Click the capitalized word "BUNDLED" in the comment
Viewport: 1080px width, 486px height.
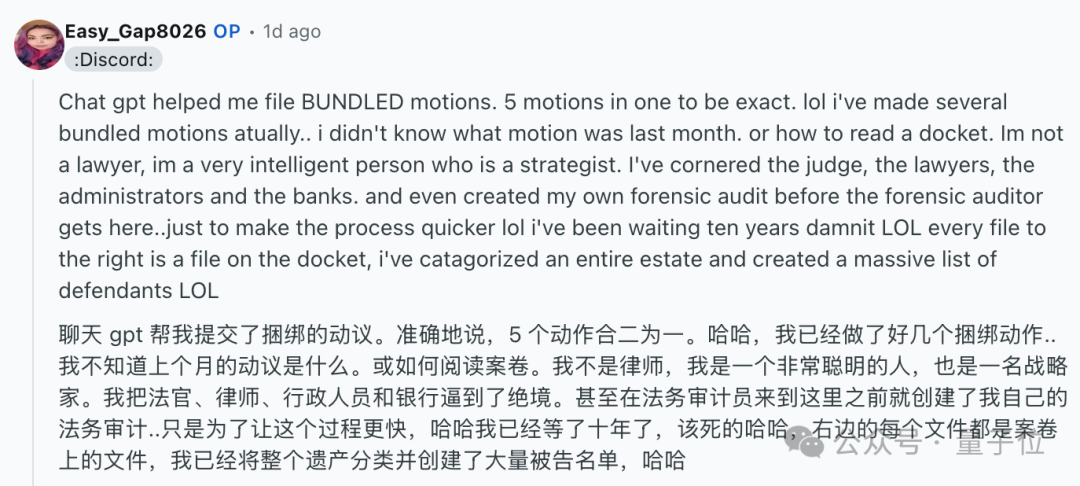coord(354,103)
